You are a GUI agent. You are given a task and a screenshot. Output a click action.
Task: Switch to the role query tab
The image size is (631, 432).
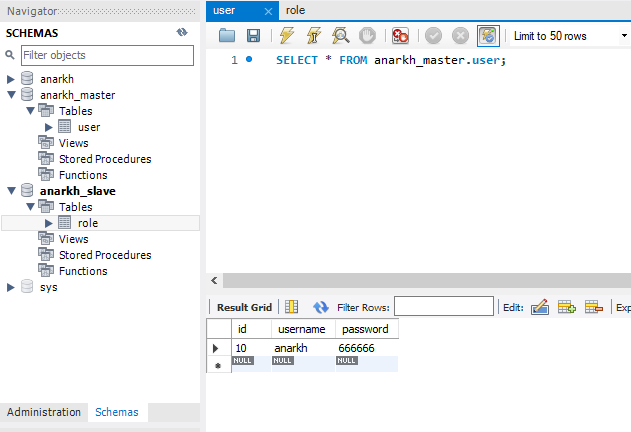click(295, 10)
